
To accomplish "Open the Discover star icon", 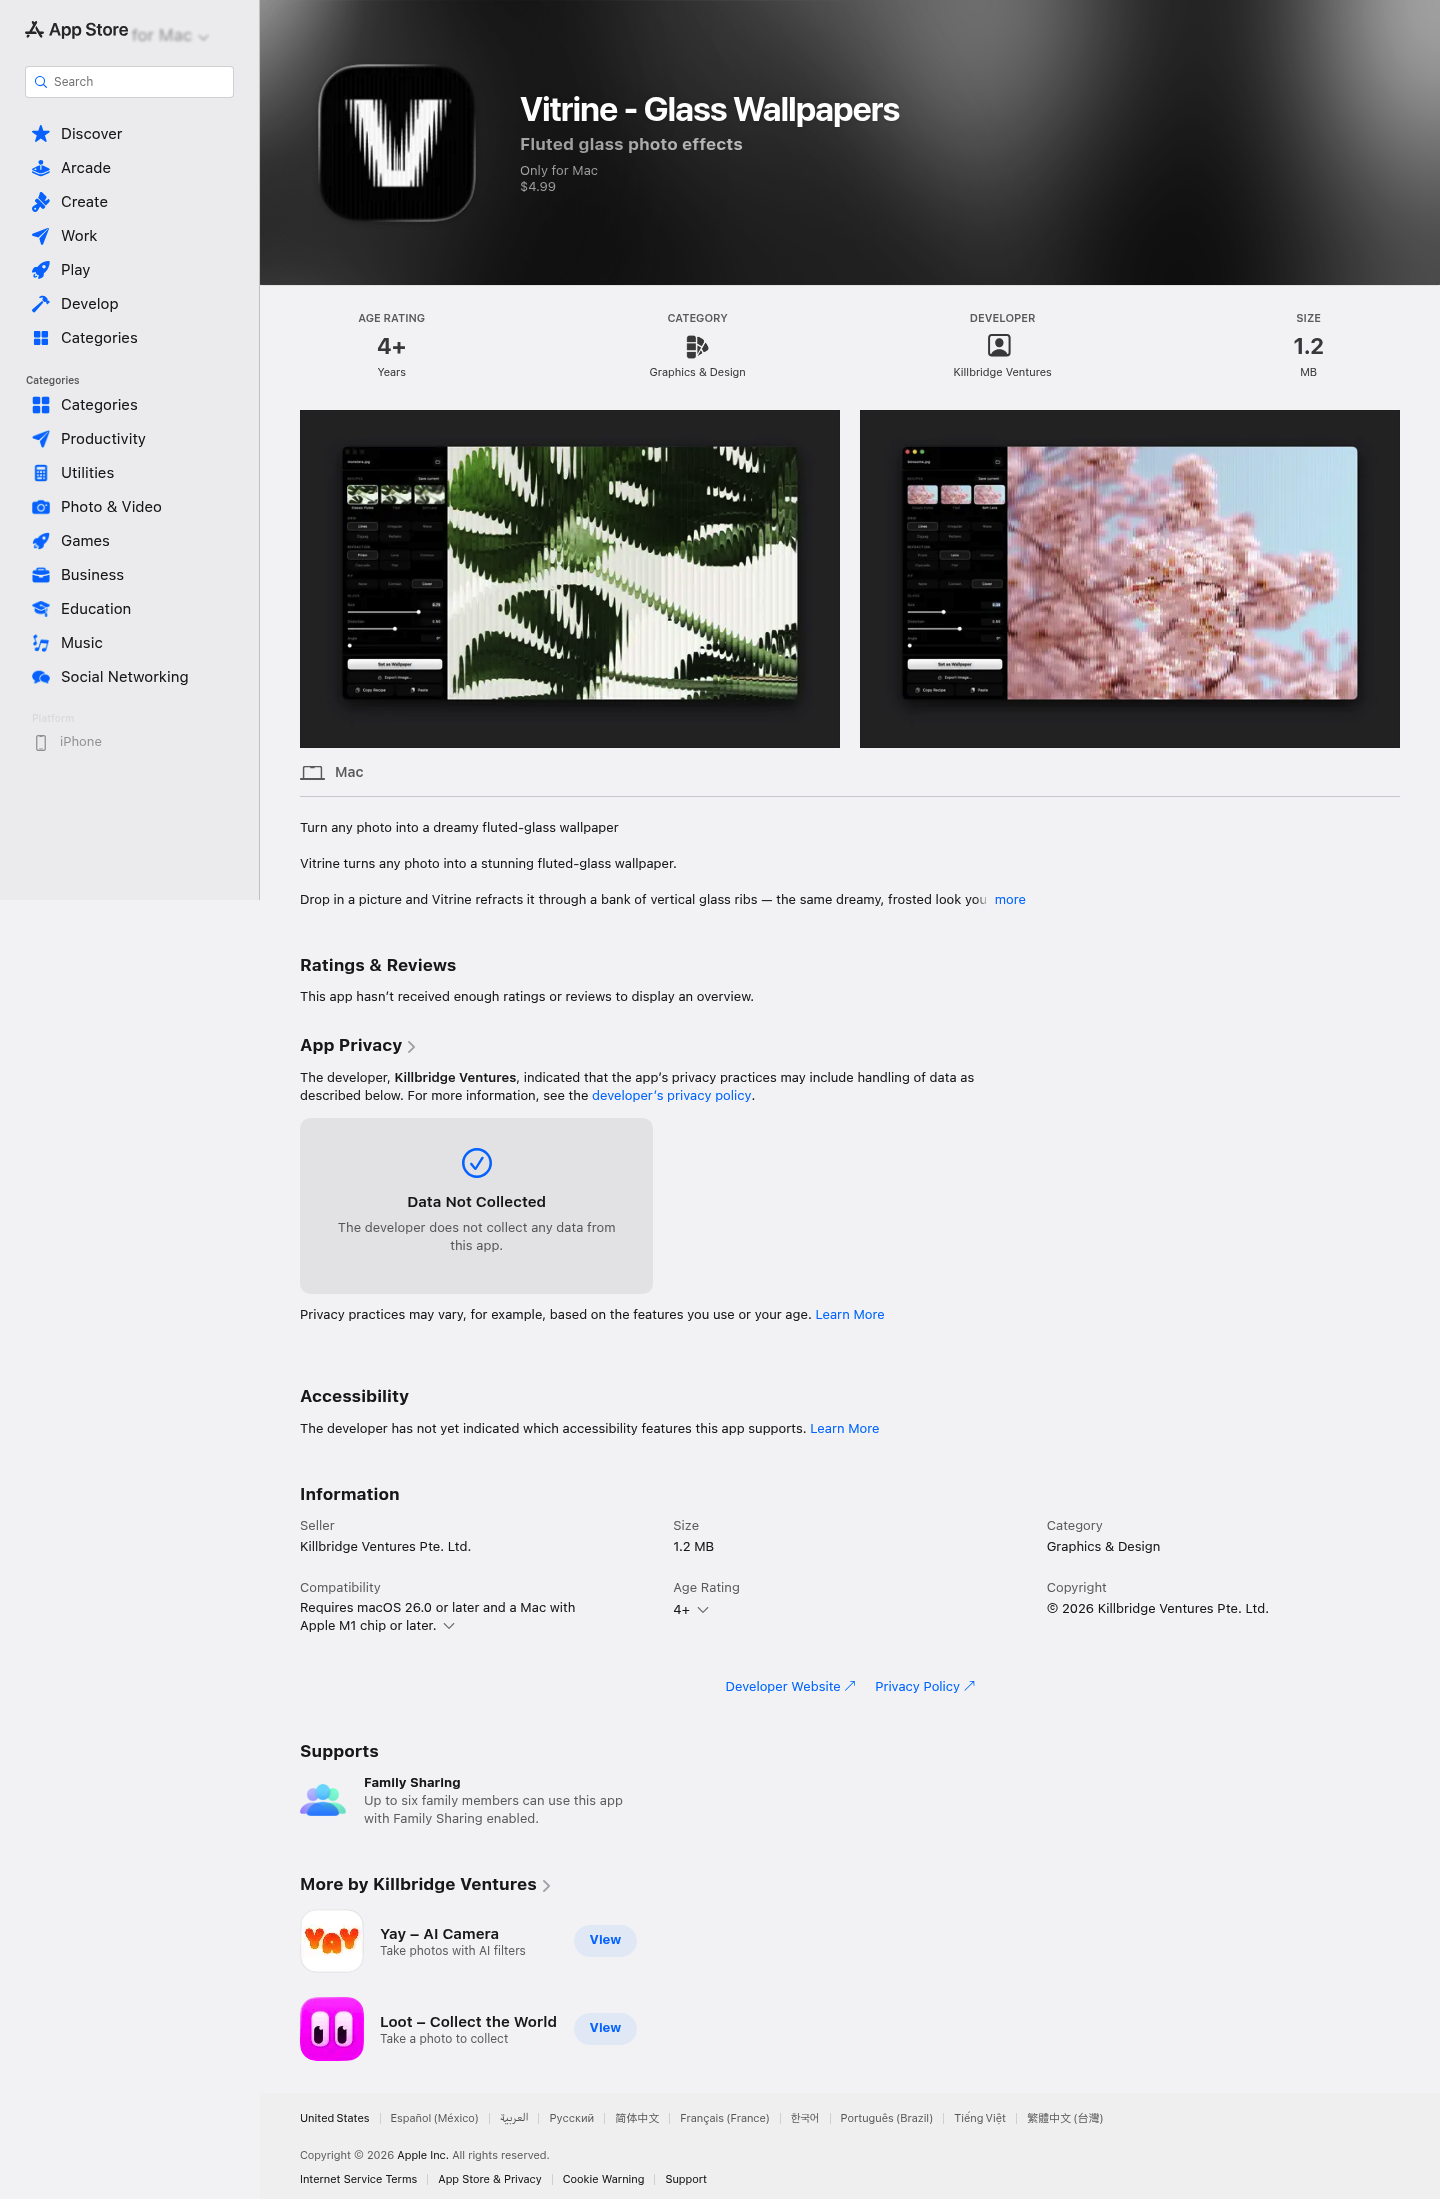I will pos(41,134).
